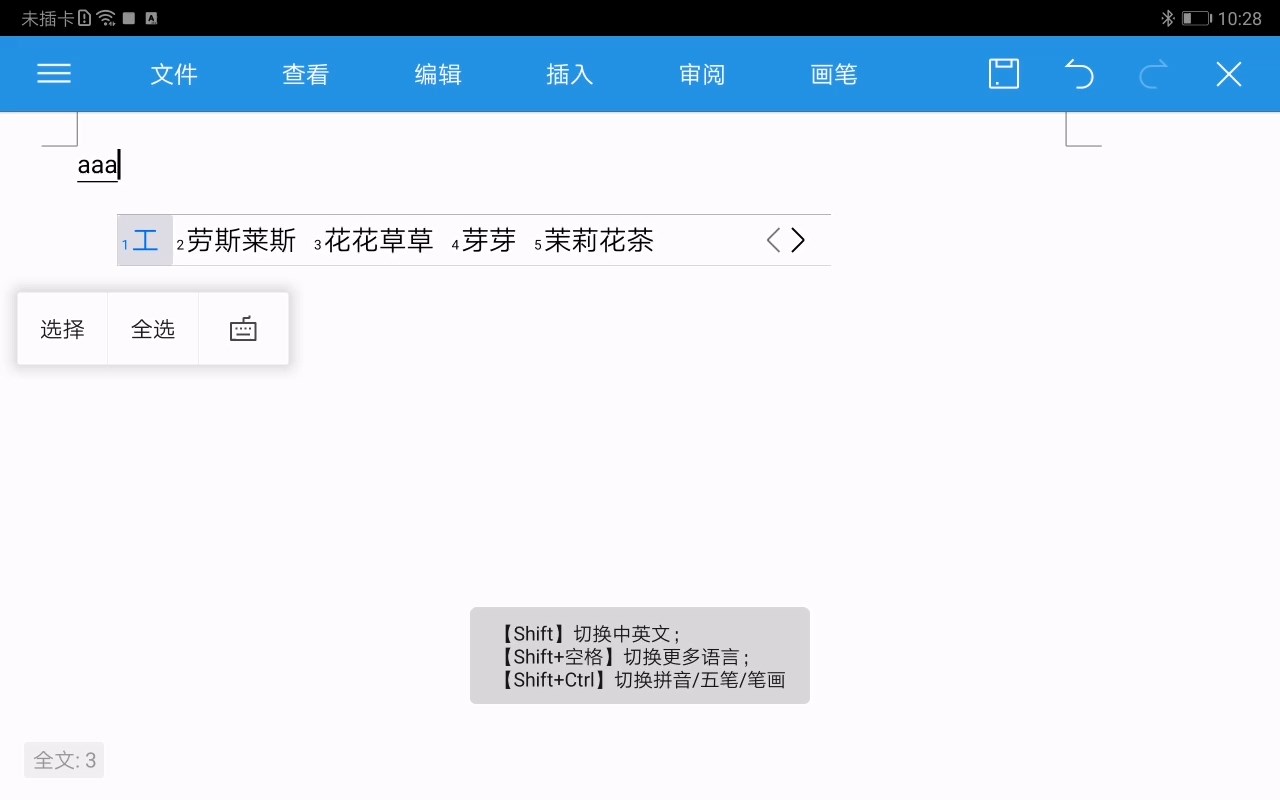The height and width of the screenshot is (800, 1280).
Task: Tap the left chevron in candidate bar
Action: pos(772,240)
